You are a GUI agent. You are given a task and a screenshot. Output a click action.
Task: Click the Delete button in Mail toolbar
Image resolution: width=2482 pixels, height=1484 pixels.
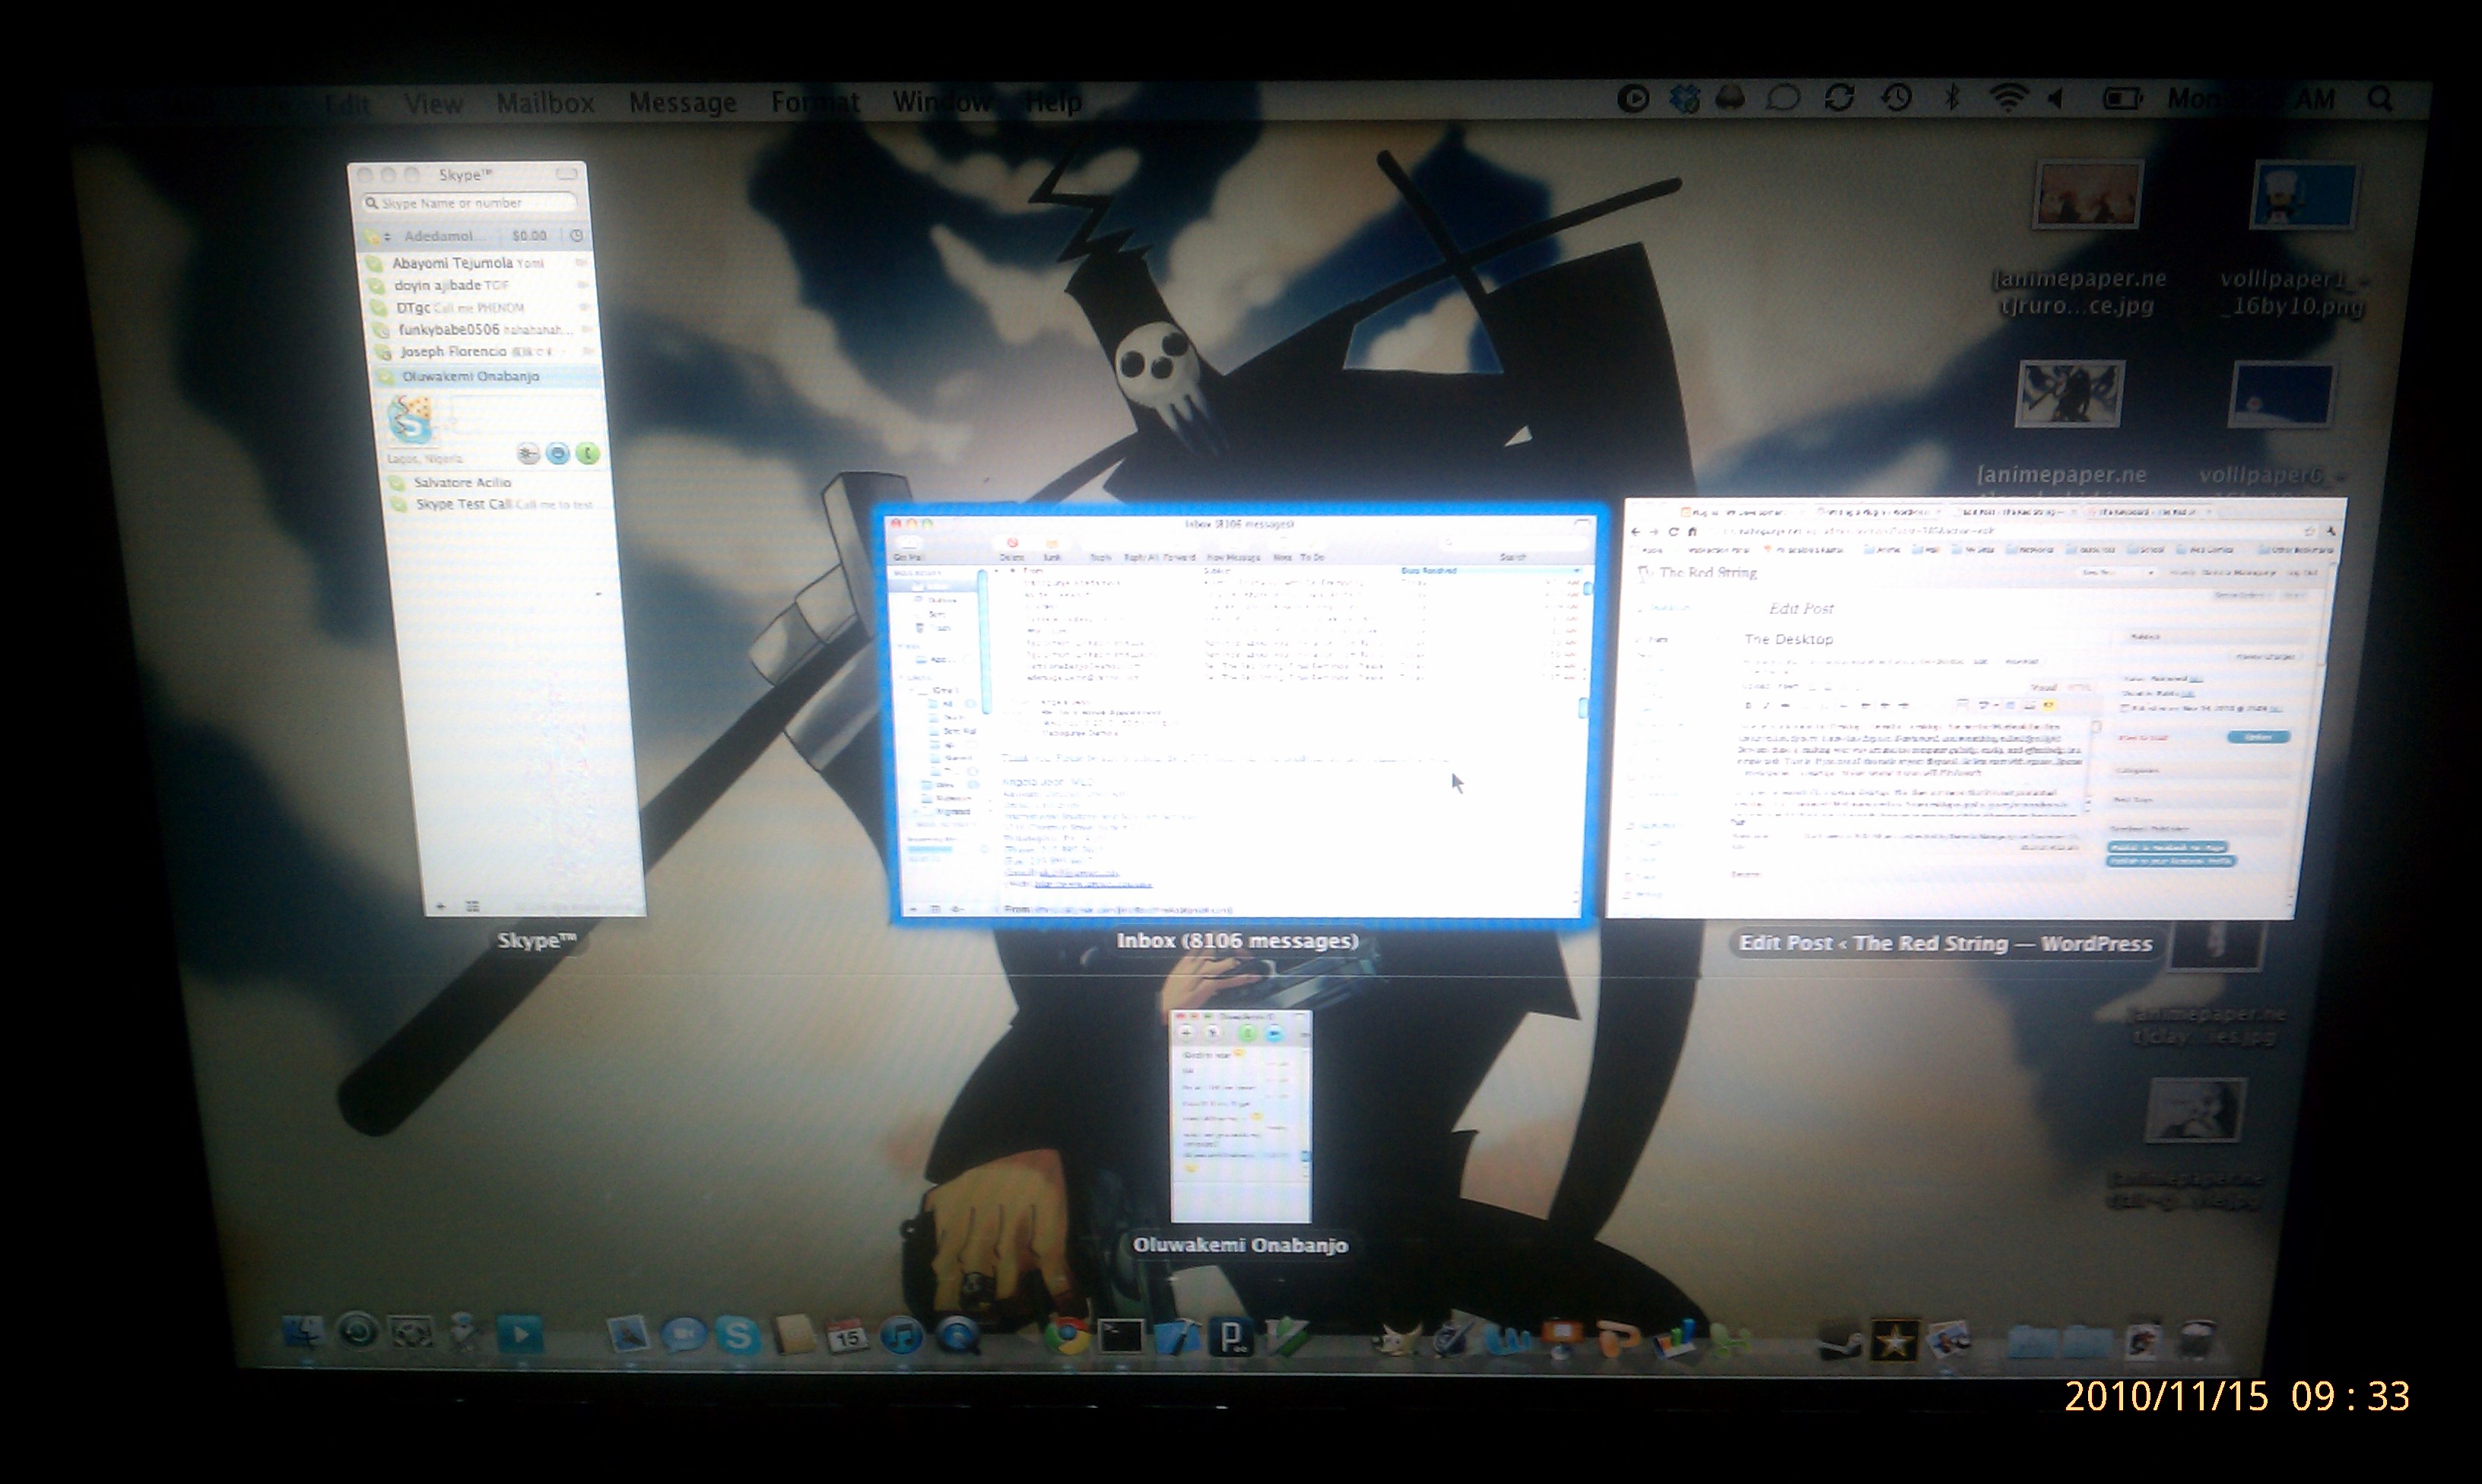point(1011,549)
